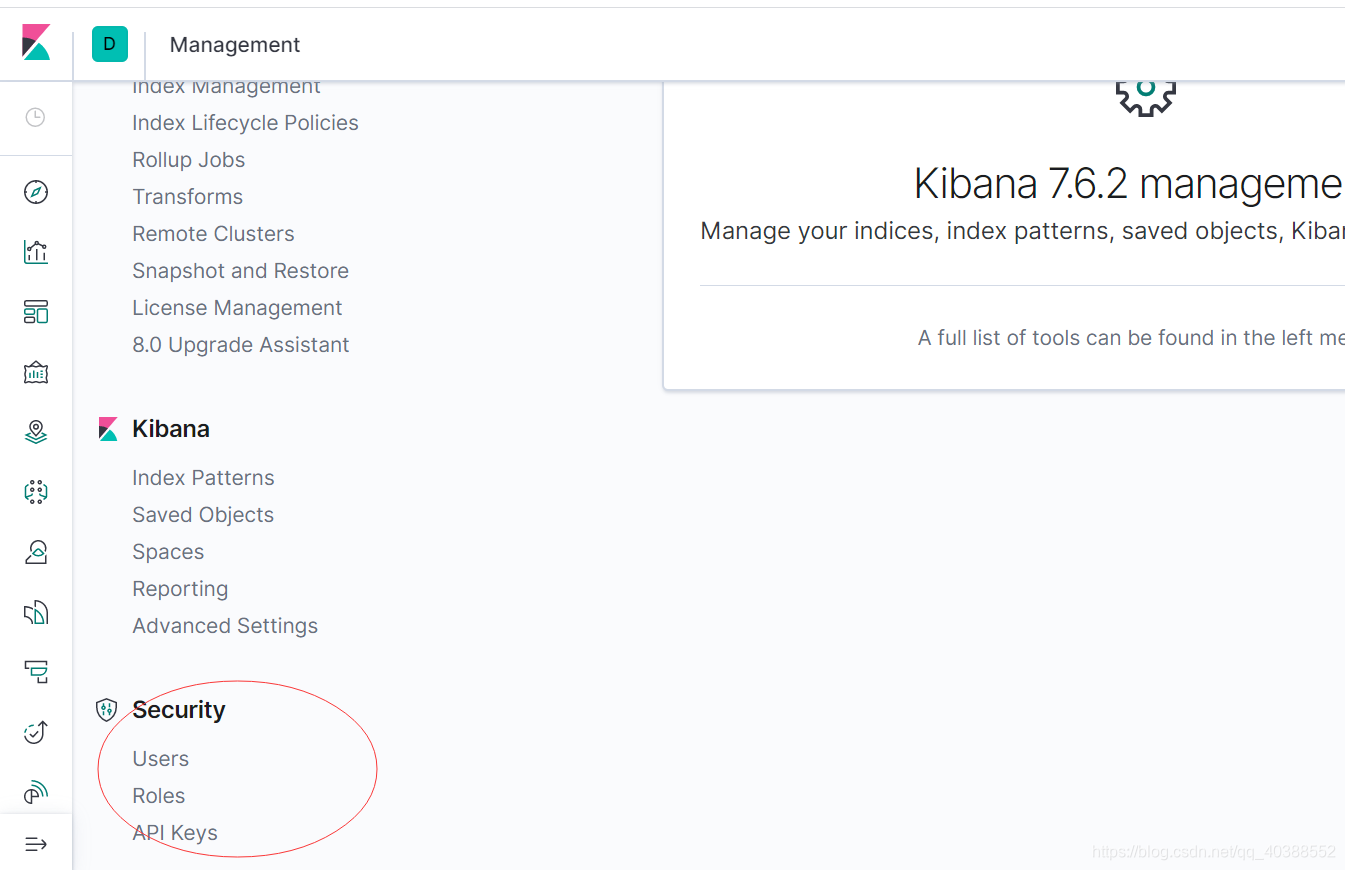This screenshot has width=1345, height=870.
Task: Open Logs via the sidebar icon
Action: pos(36,612)
